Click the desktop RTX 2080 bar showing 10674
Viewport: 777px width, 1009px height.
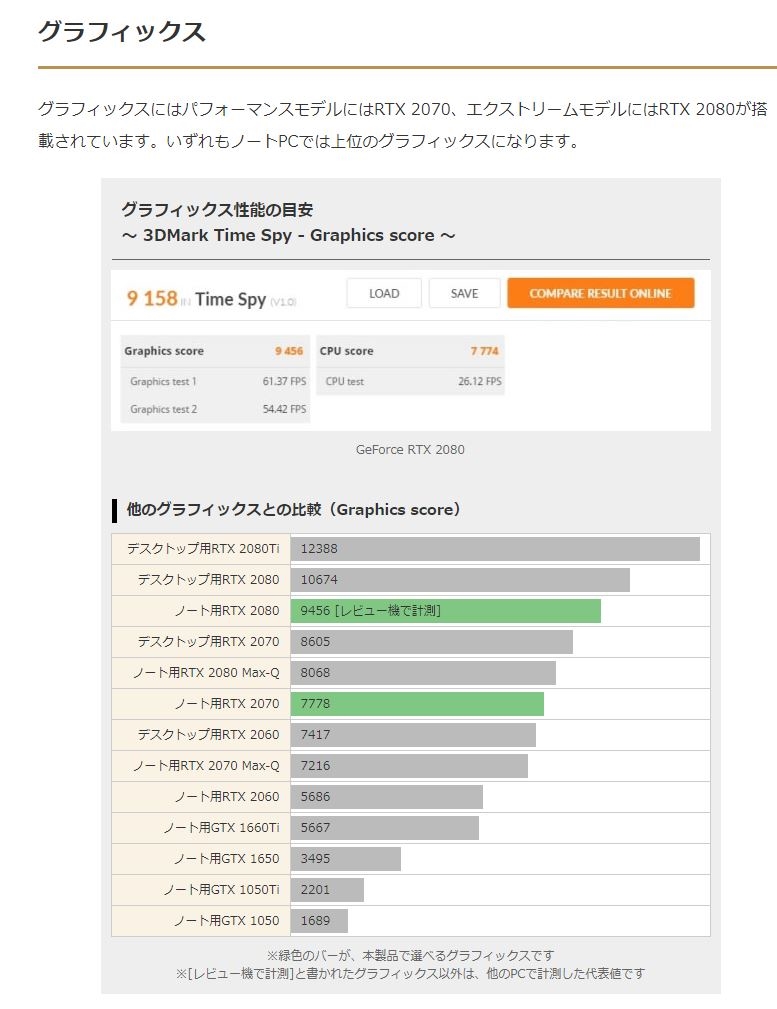pos(460,580)
